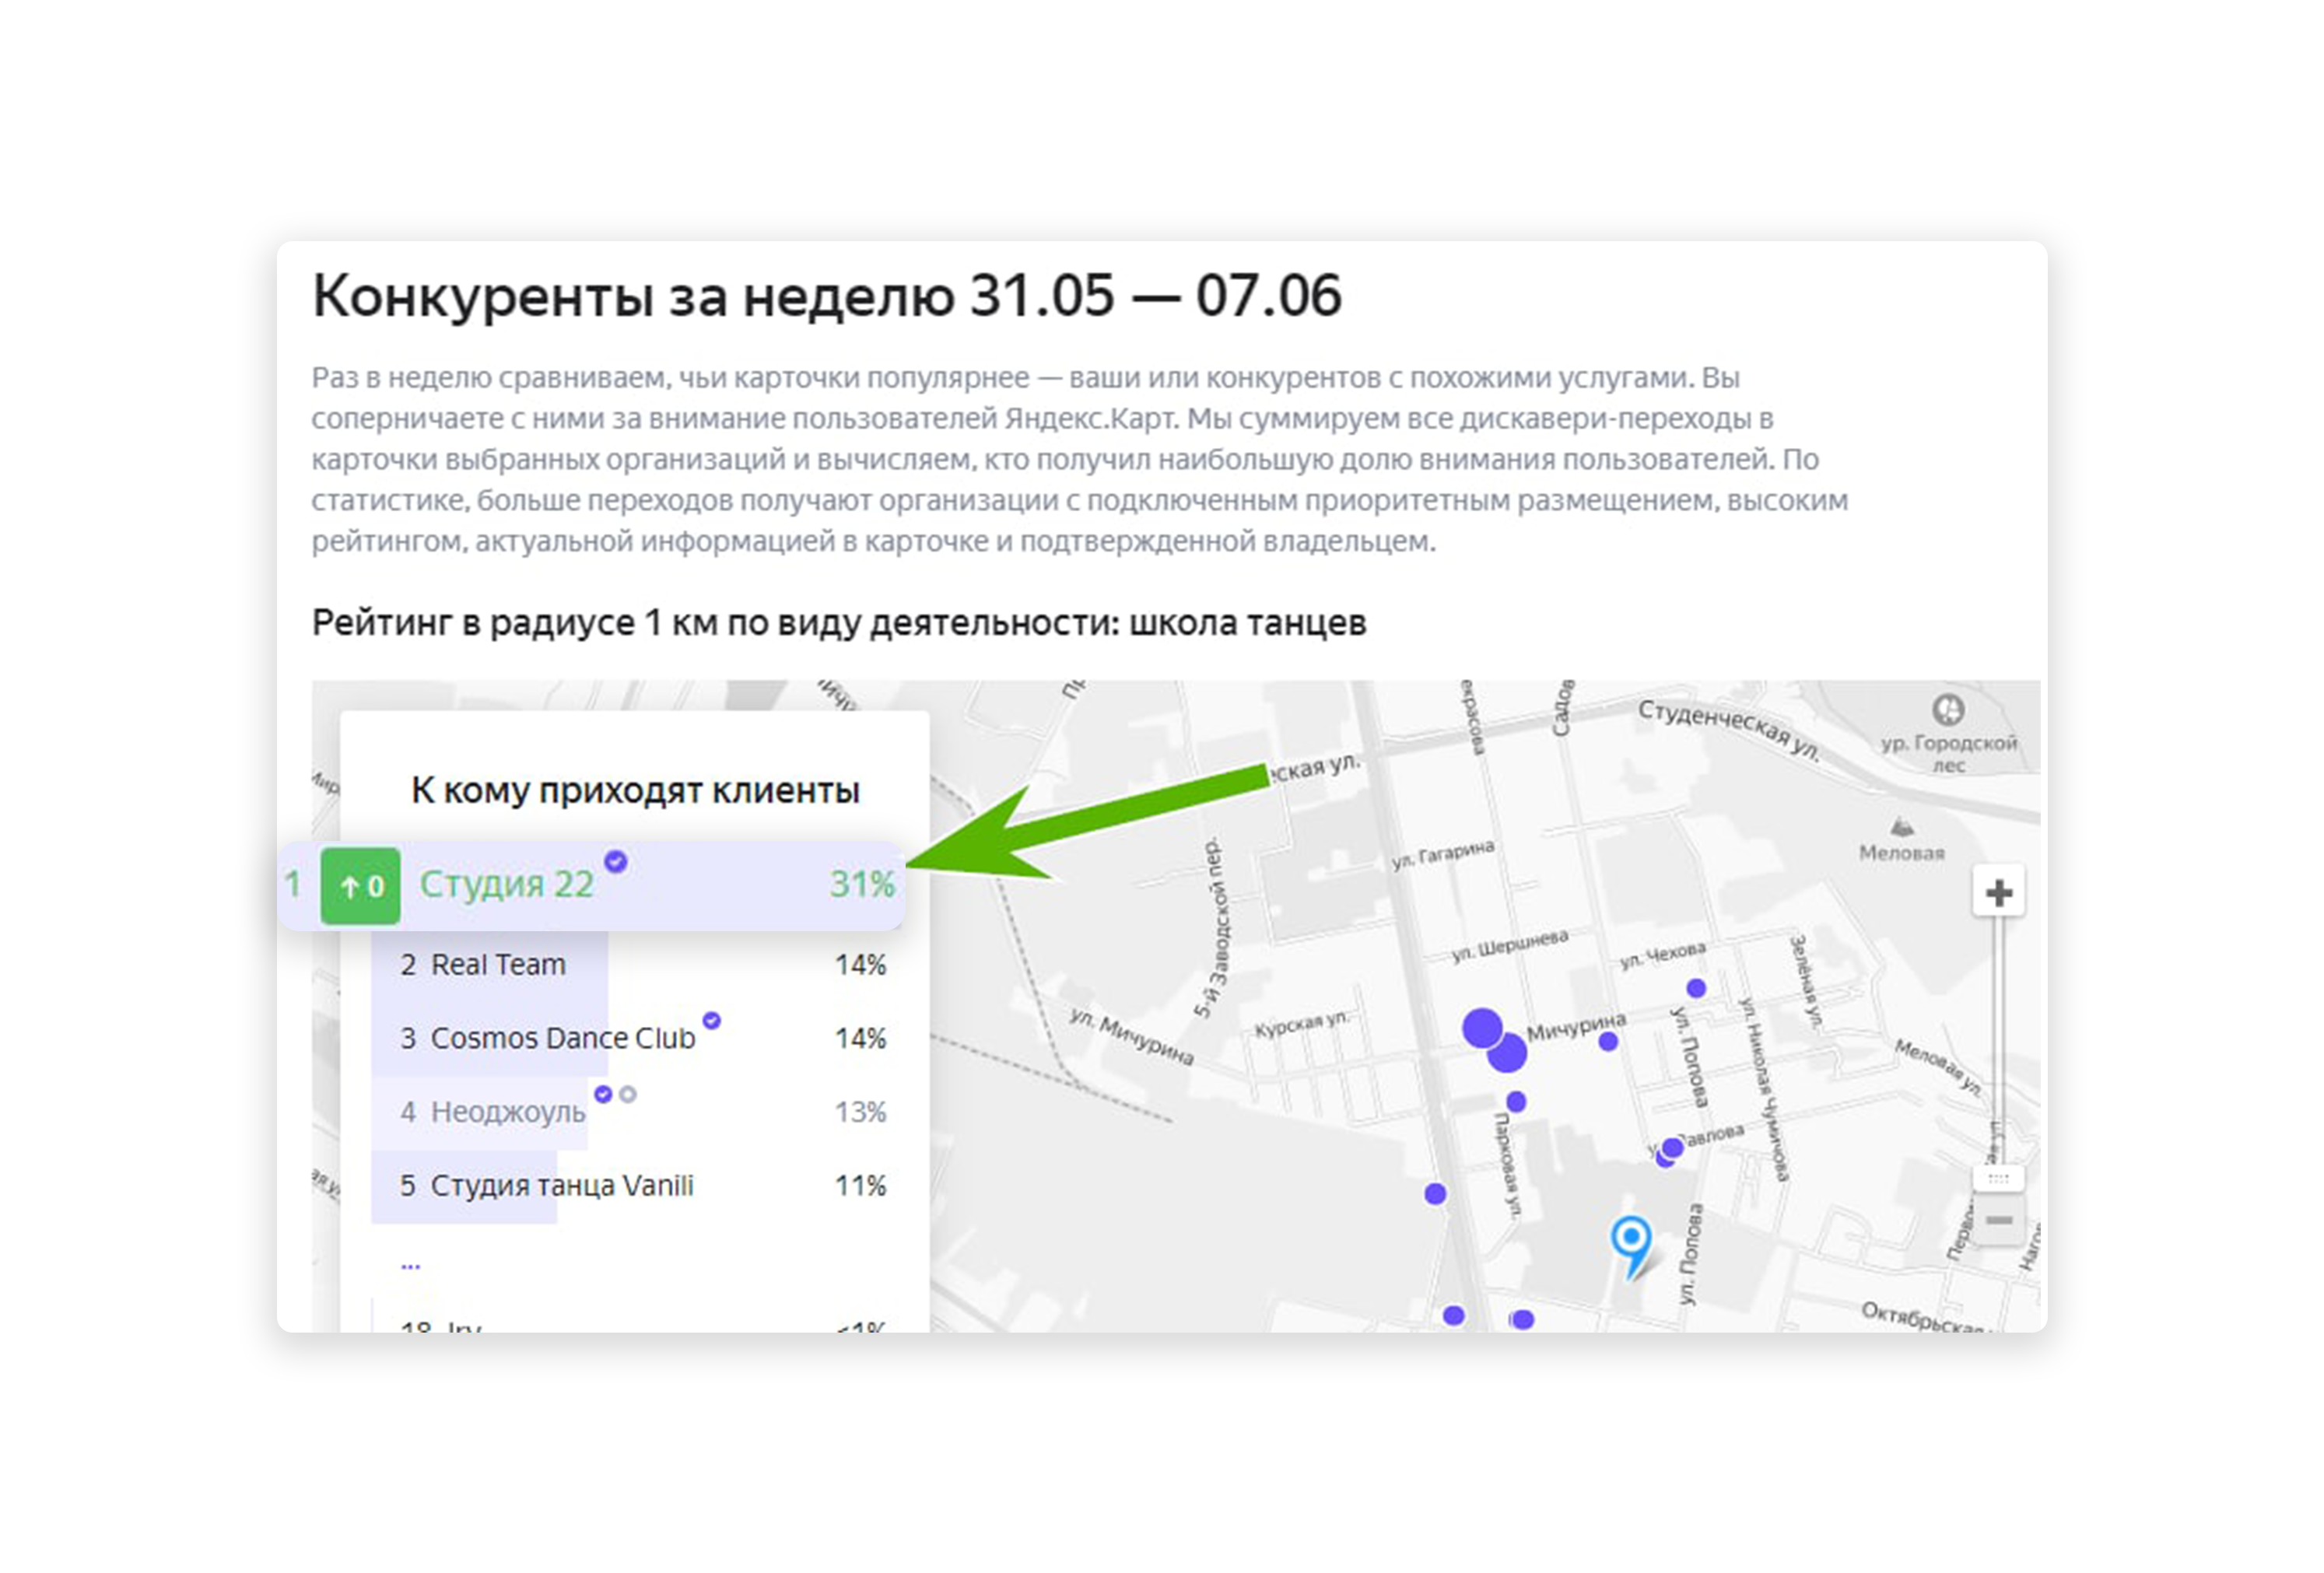The height and width of the screenshot is (1573, 2324).
Task: Click verified badge beside Cosmos Dance Club
Action: (x=711, y=1020)
